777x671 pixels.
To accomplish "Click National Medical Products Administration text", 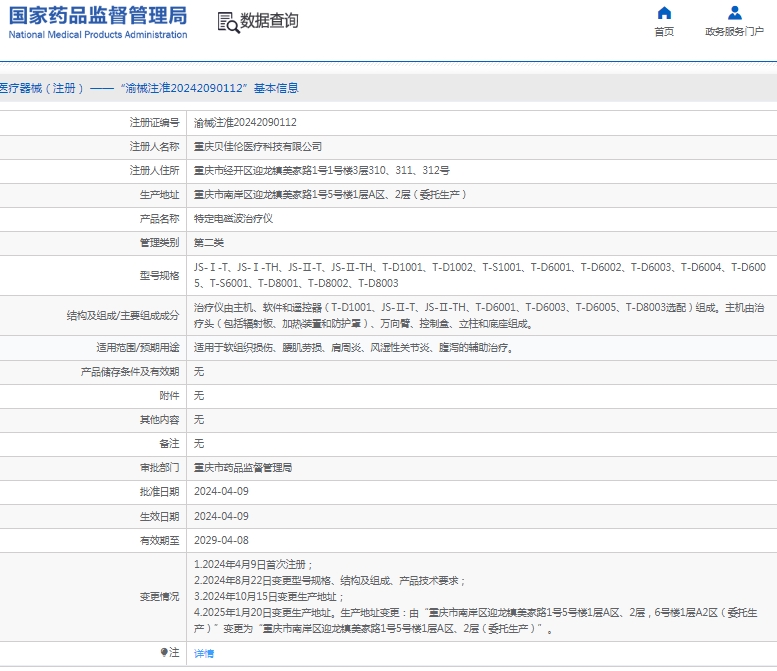I will pyautogui.click(x=98, y=35).
